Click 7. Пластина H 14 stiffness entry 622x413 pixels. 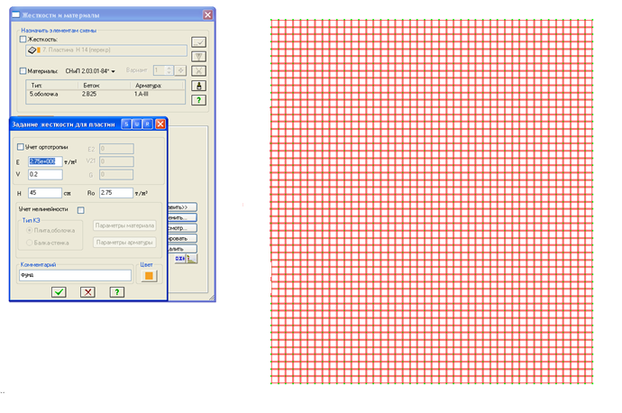106,50
